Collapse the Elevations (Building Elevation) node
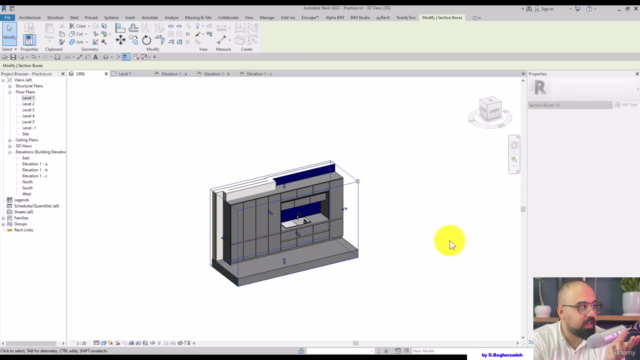This screenshot has width=640, height=360. (10, 152)
